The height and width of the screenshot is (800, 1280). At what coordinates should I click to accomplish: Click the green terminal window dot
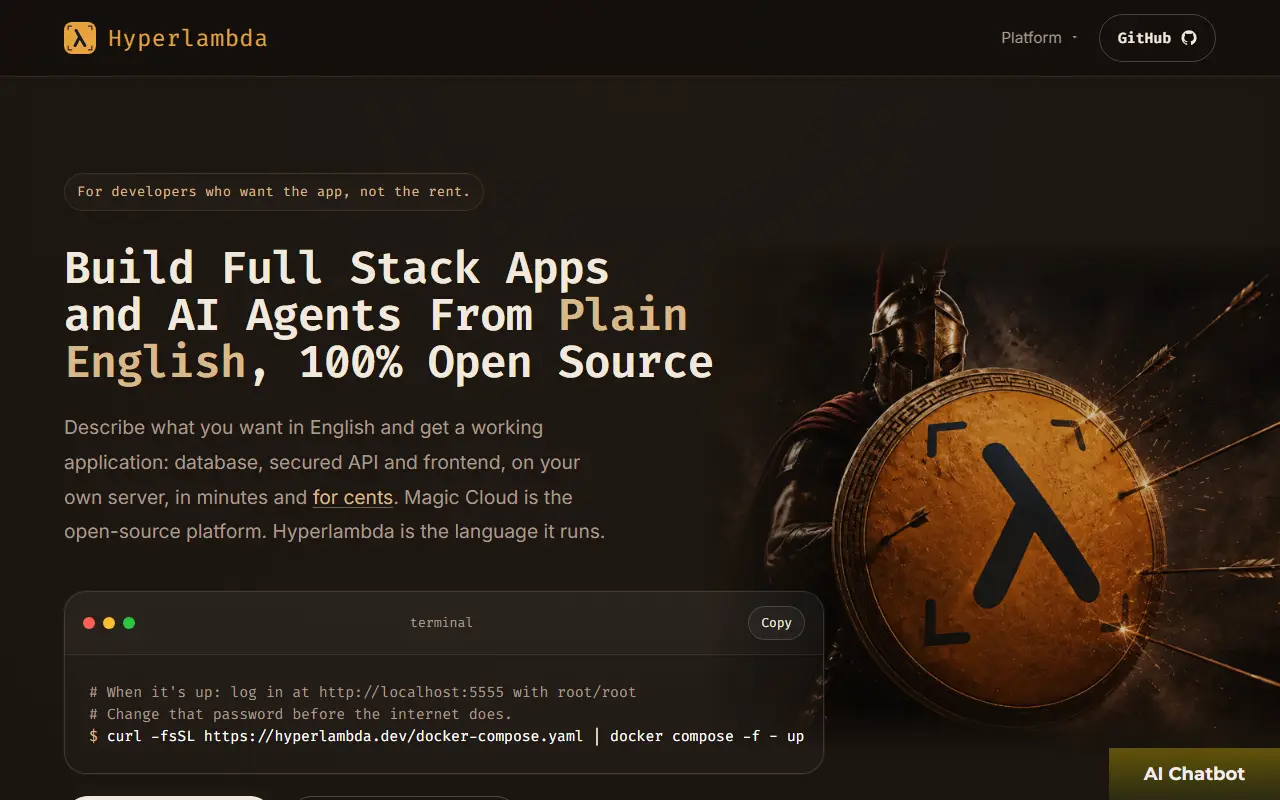(129, 623)
